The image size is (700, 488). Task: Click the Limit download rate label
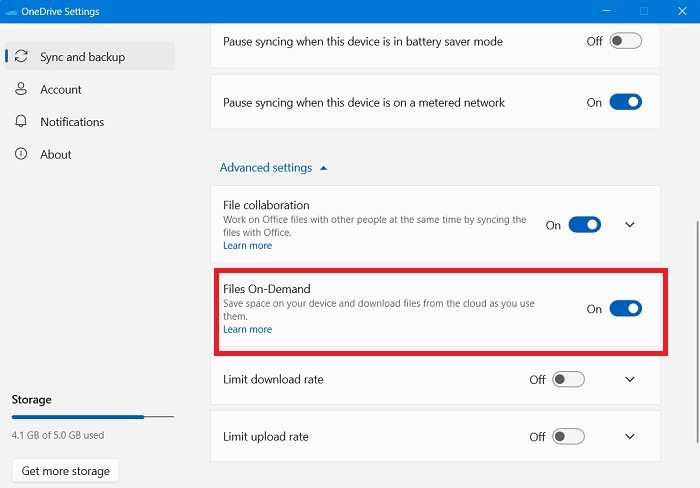point(273,380)
